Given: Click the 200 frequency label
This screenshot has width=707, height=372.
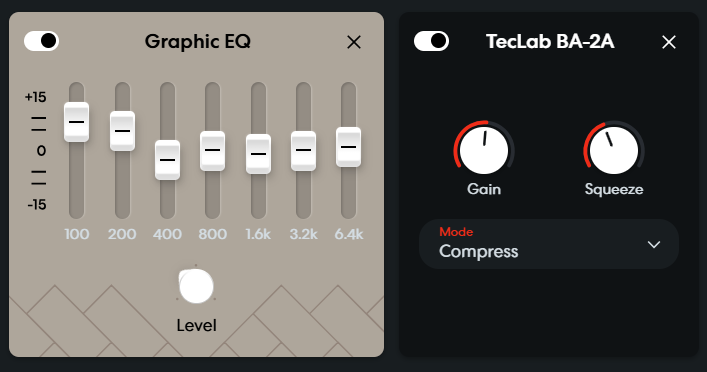Looking at the screenshot, I should tap(122, 234).
